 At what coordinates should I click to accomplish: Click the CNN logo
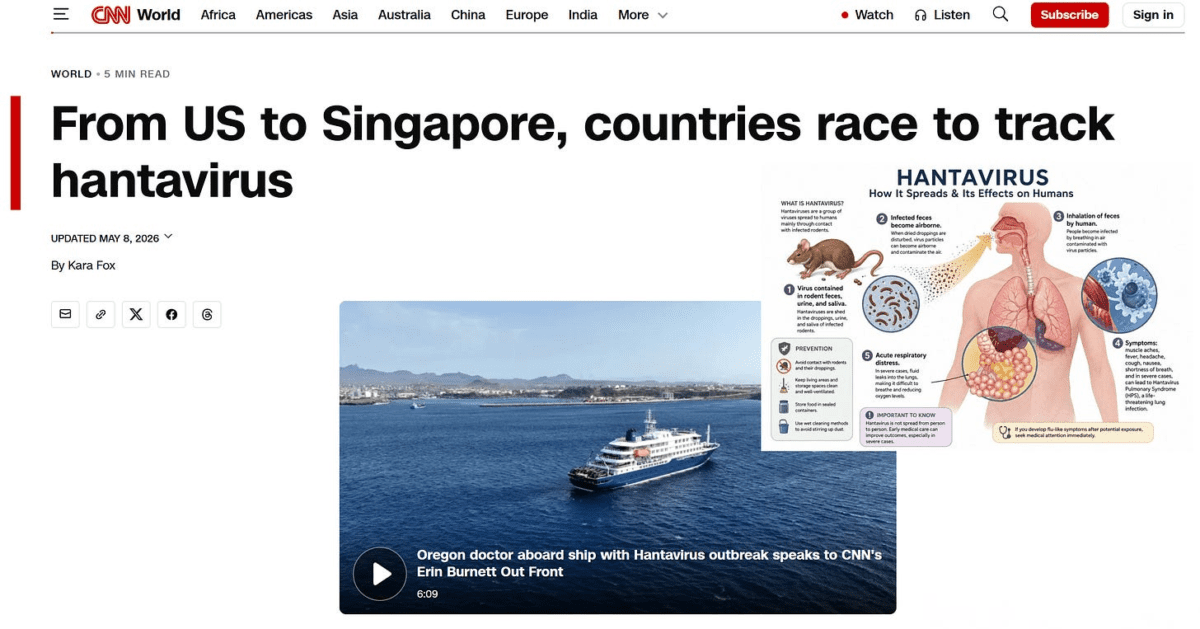109,15
